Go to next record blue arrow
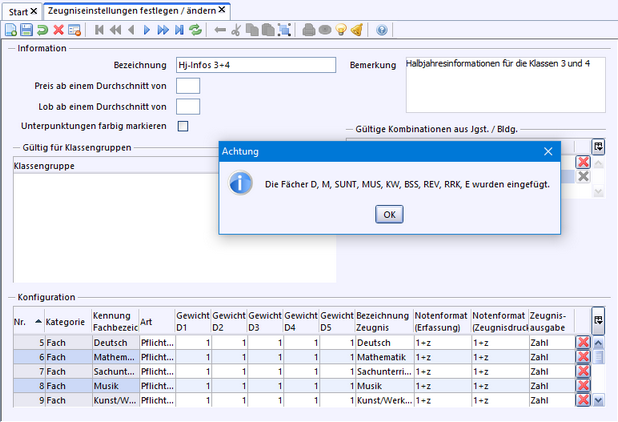This screenshot has width=618, height=422. (x=147, y=30)
